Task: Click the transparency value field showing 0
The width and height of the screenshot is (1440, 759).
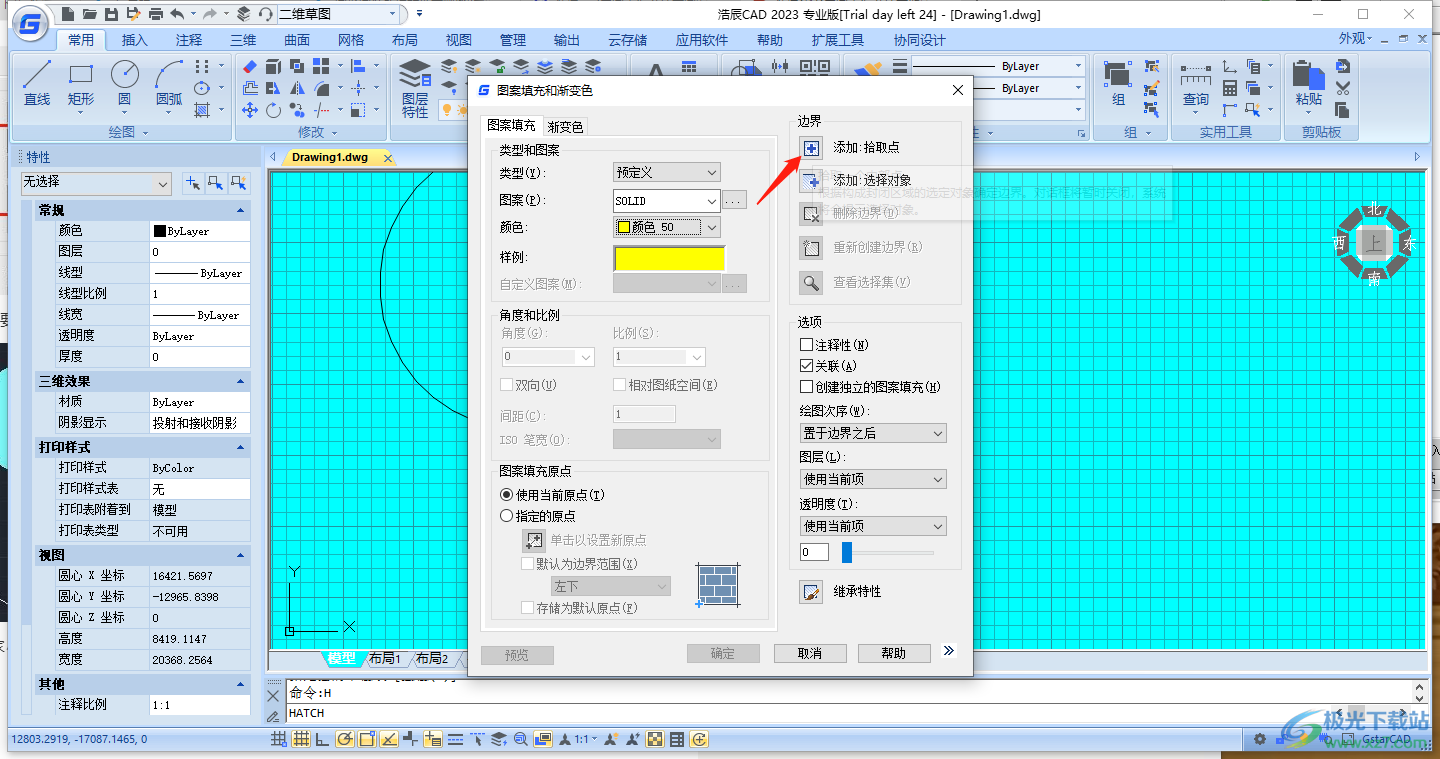Action: [815, 552]
